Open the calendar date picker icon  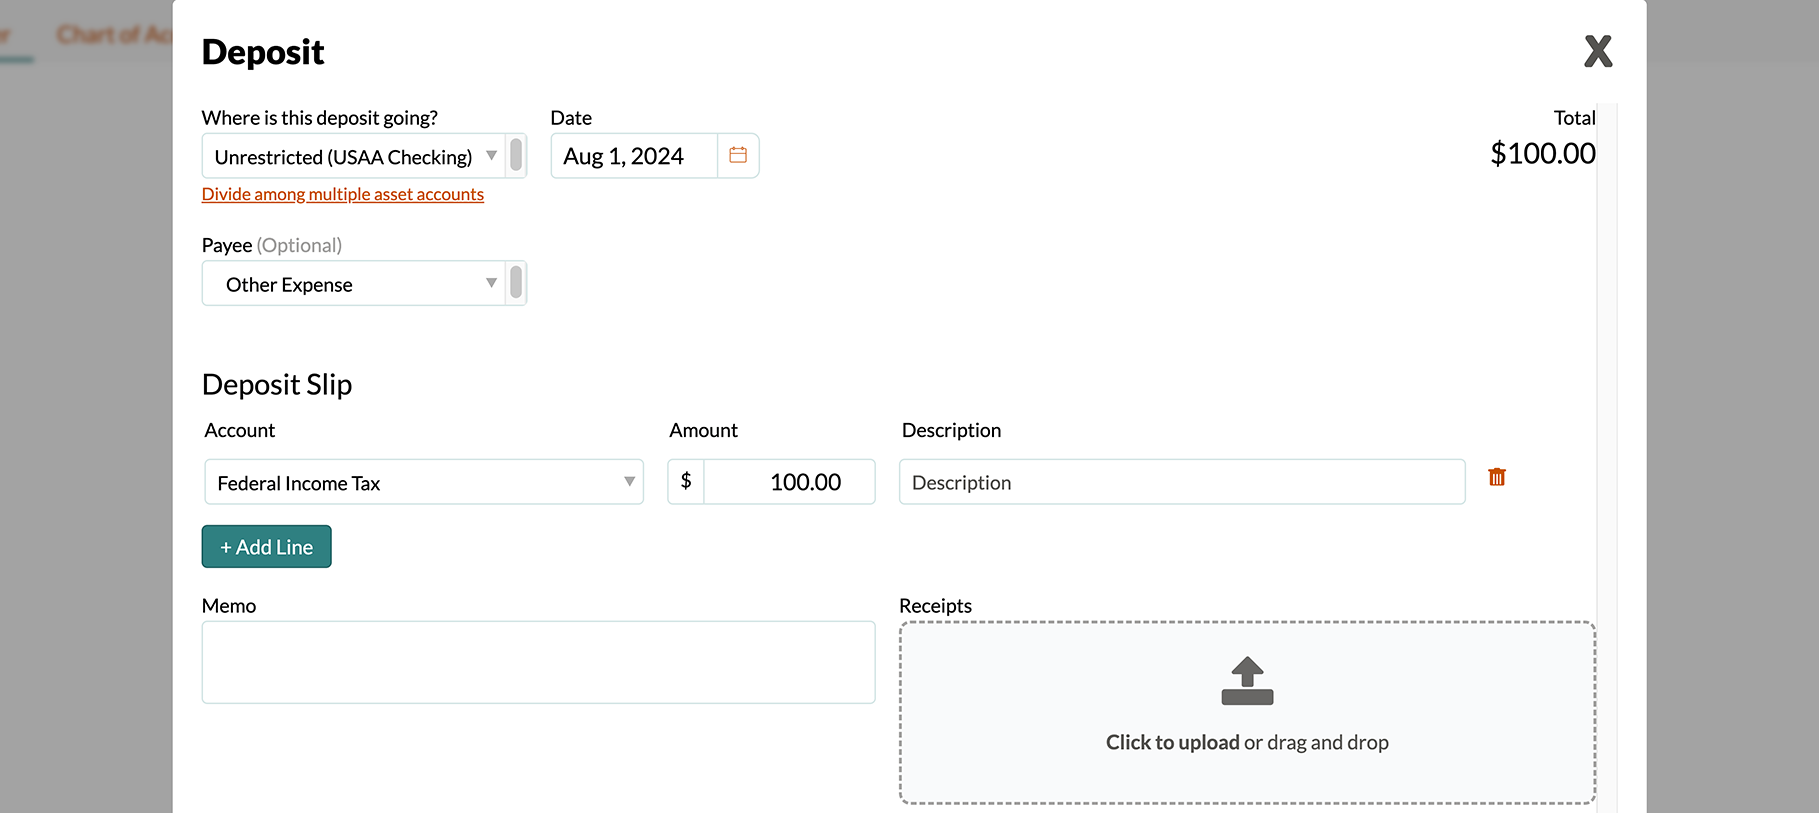point(738,156)
